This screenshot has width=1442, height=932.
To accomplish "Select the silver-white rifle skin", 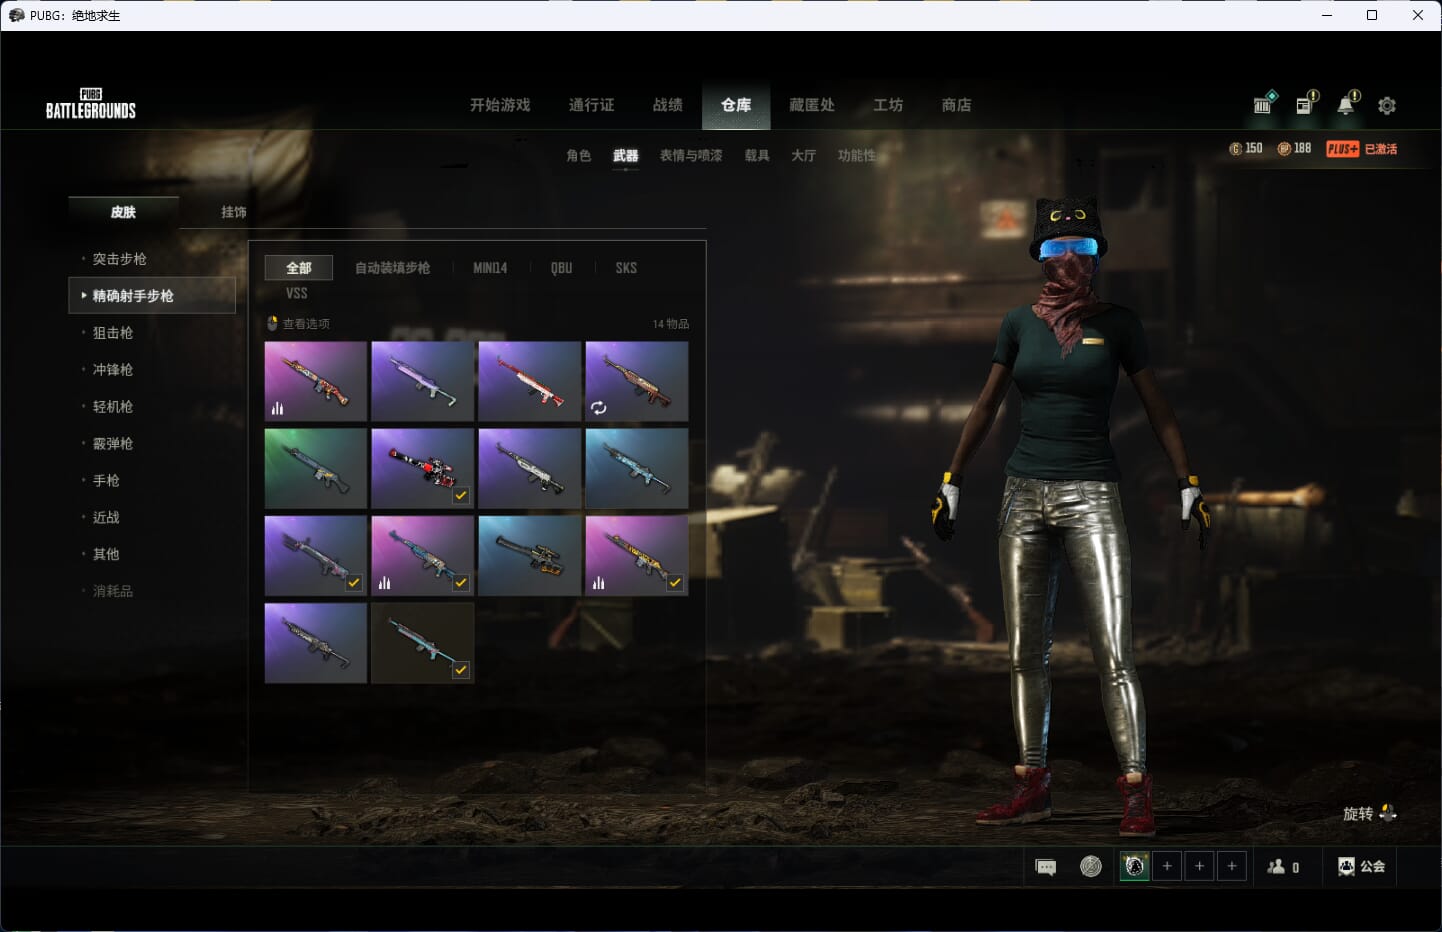I will point(530,468).
